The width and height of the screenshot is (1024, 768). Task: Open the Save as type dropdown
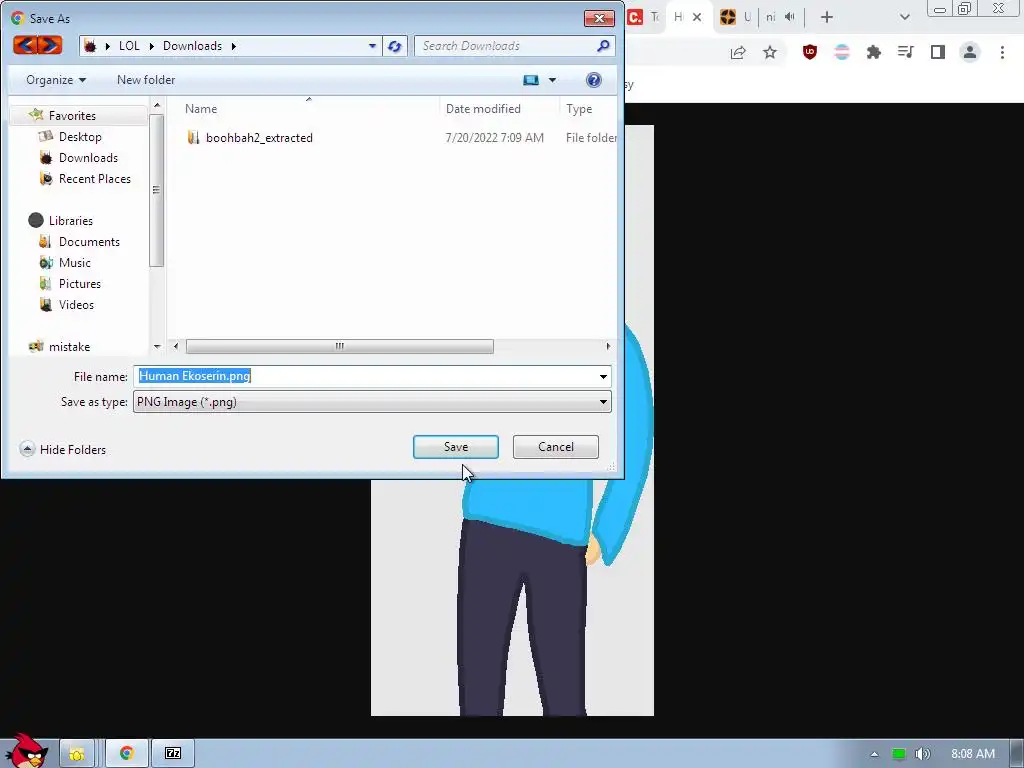pyautogui.click(x=372, y=402)
